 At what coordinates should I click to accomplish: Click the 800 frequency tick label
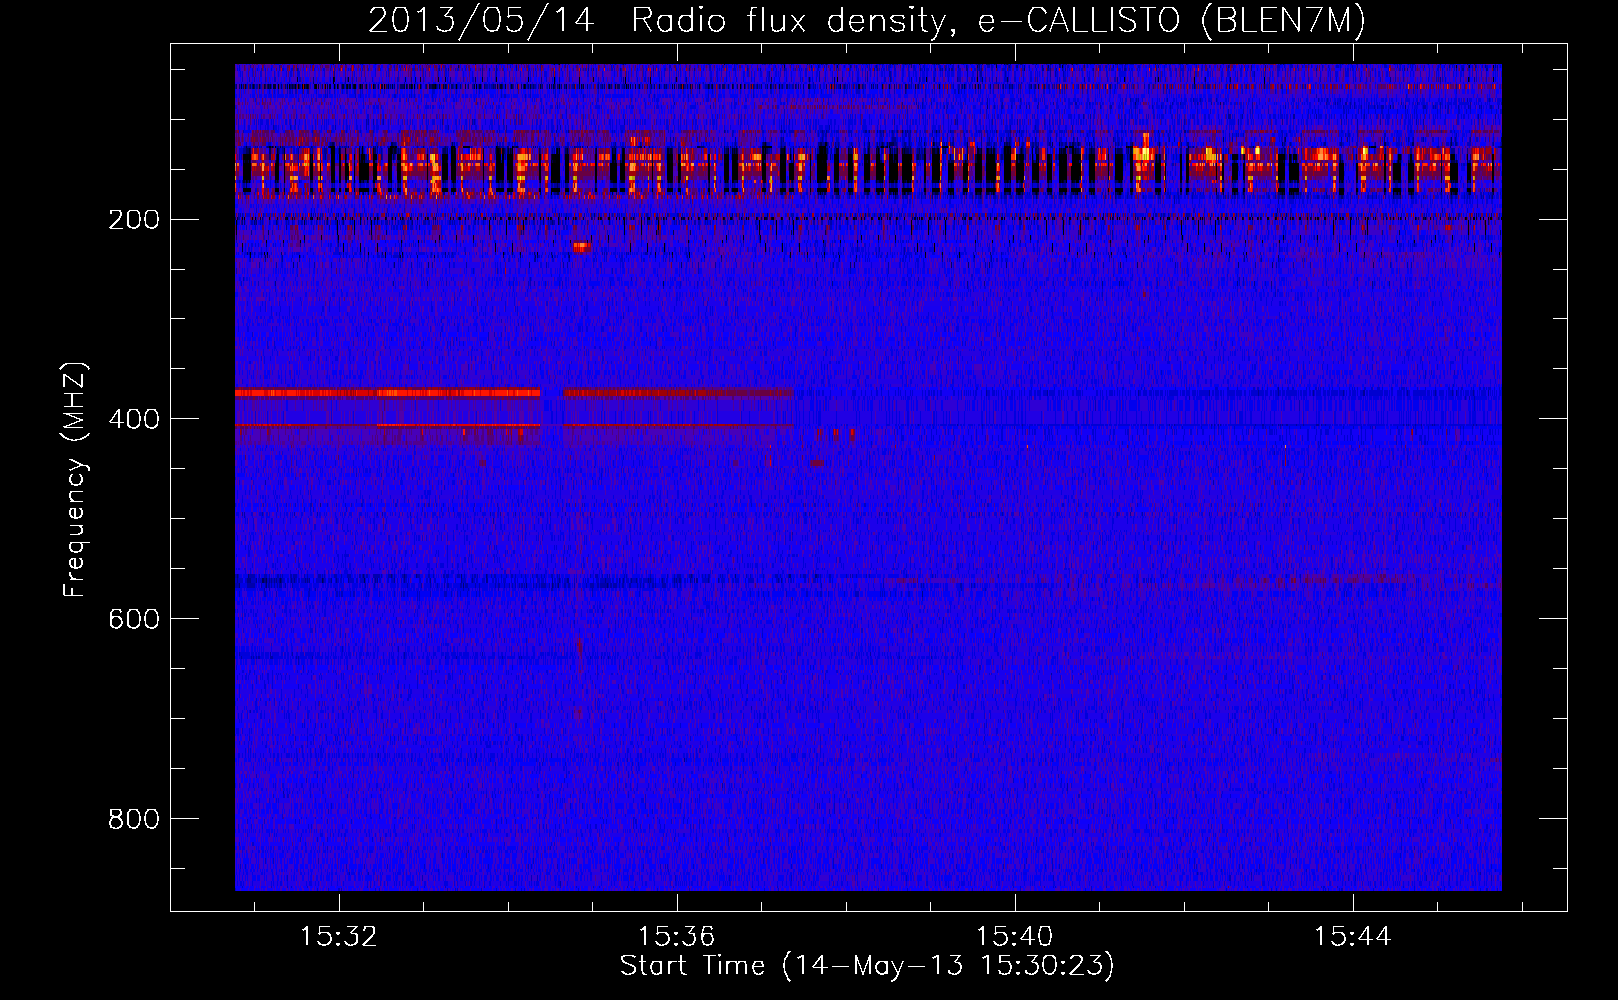point(134,819)
